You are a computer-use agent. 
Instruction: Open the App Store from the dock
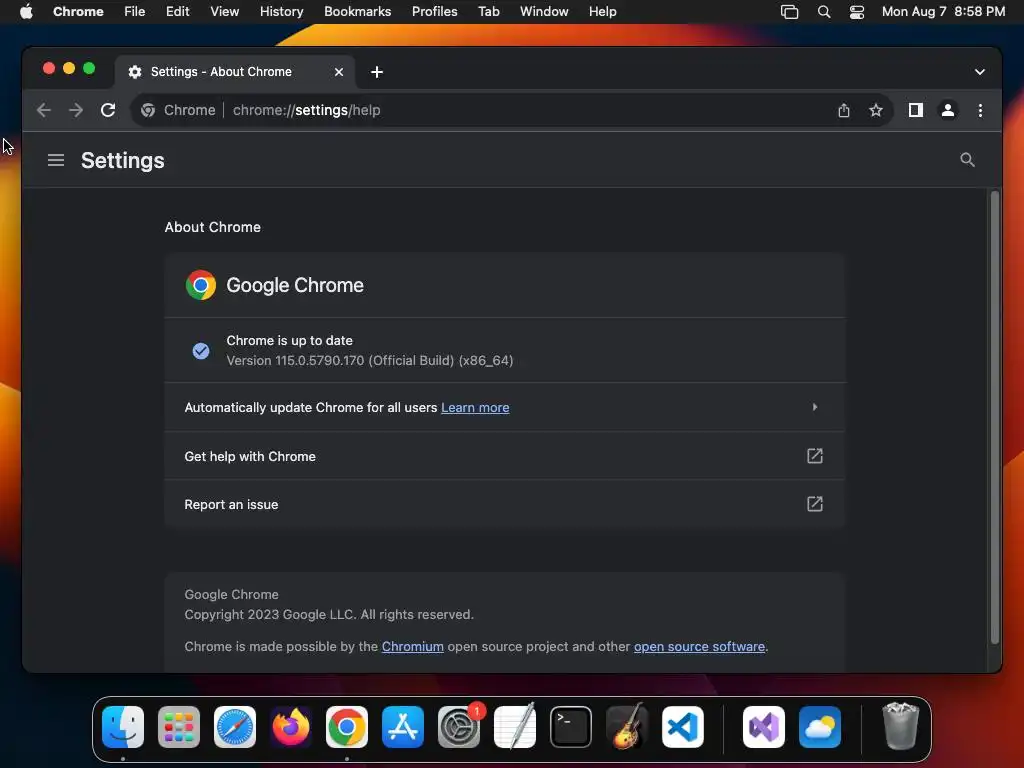pyautogui.click(x=402, y=726)
